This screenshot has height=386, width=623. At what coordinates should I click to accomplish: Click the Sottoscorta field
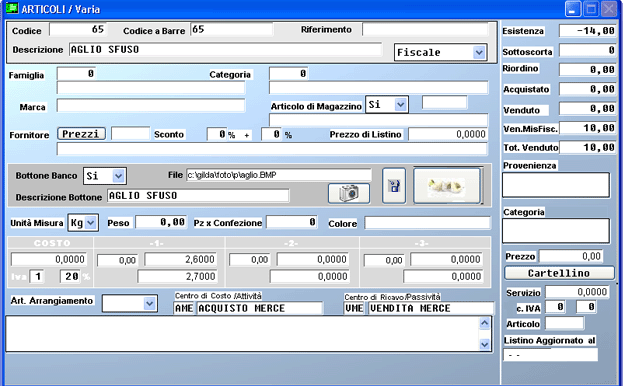pyautogui.click(x=587, y=50)
